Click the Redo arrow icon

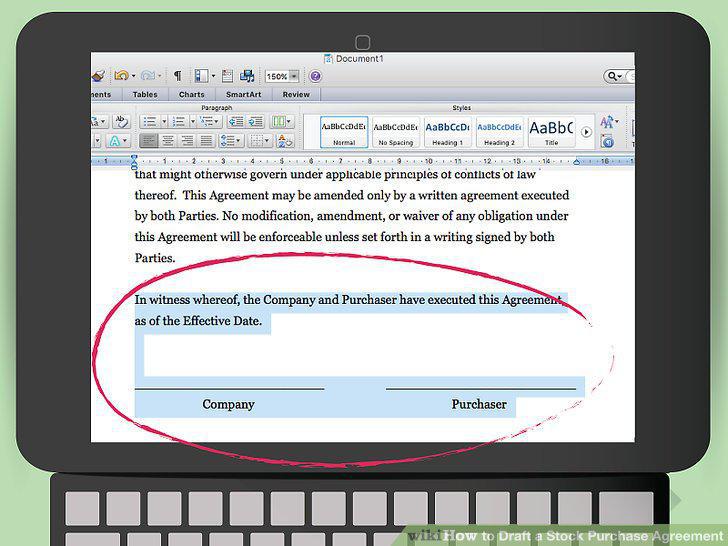click(148, 75)
